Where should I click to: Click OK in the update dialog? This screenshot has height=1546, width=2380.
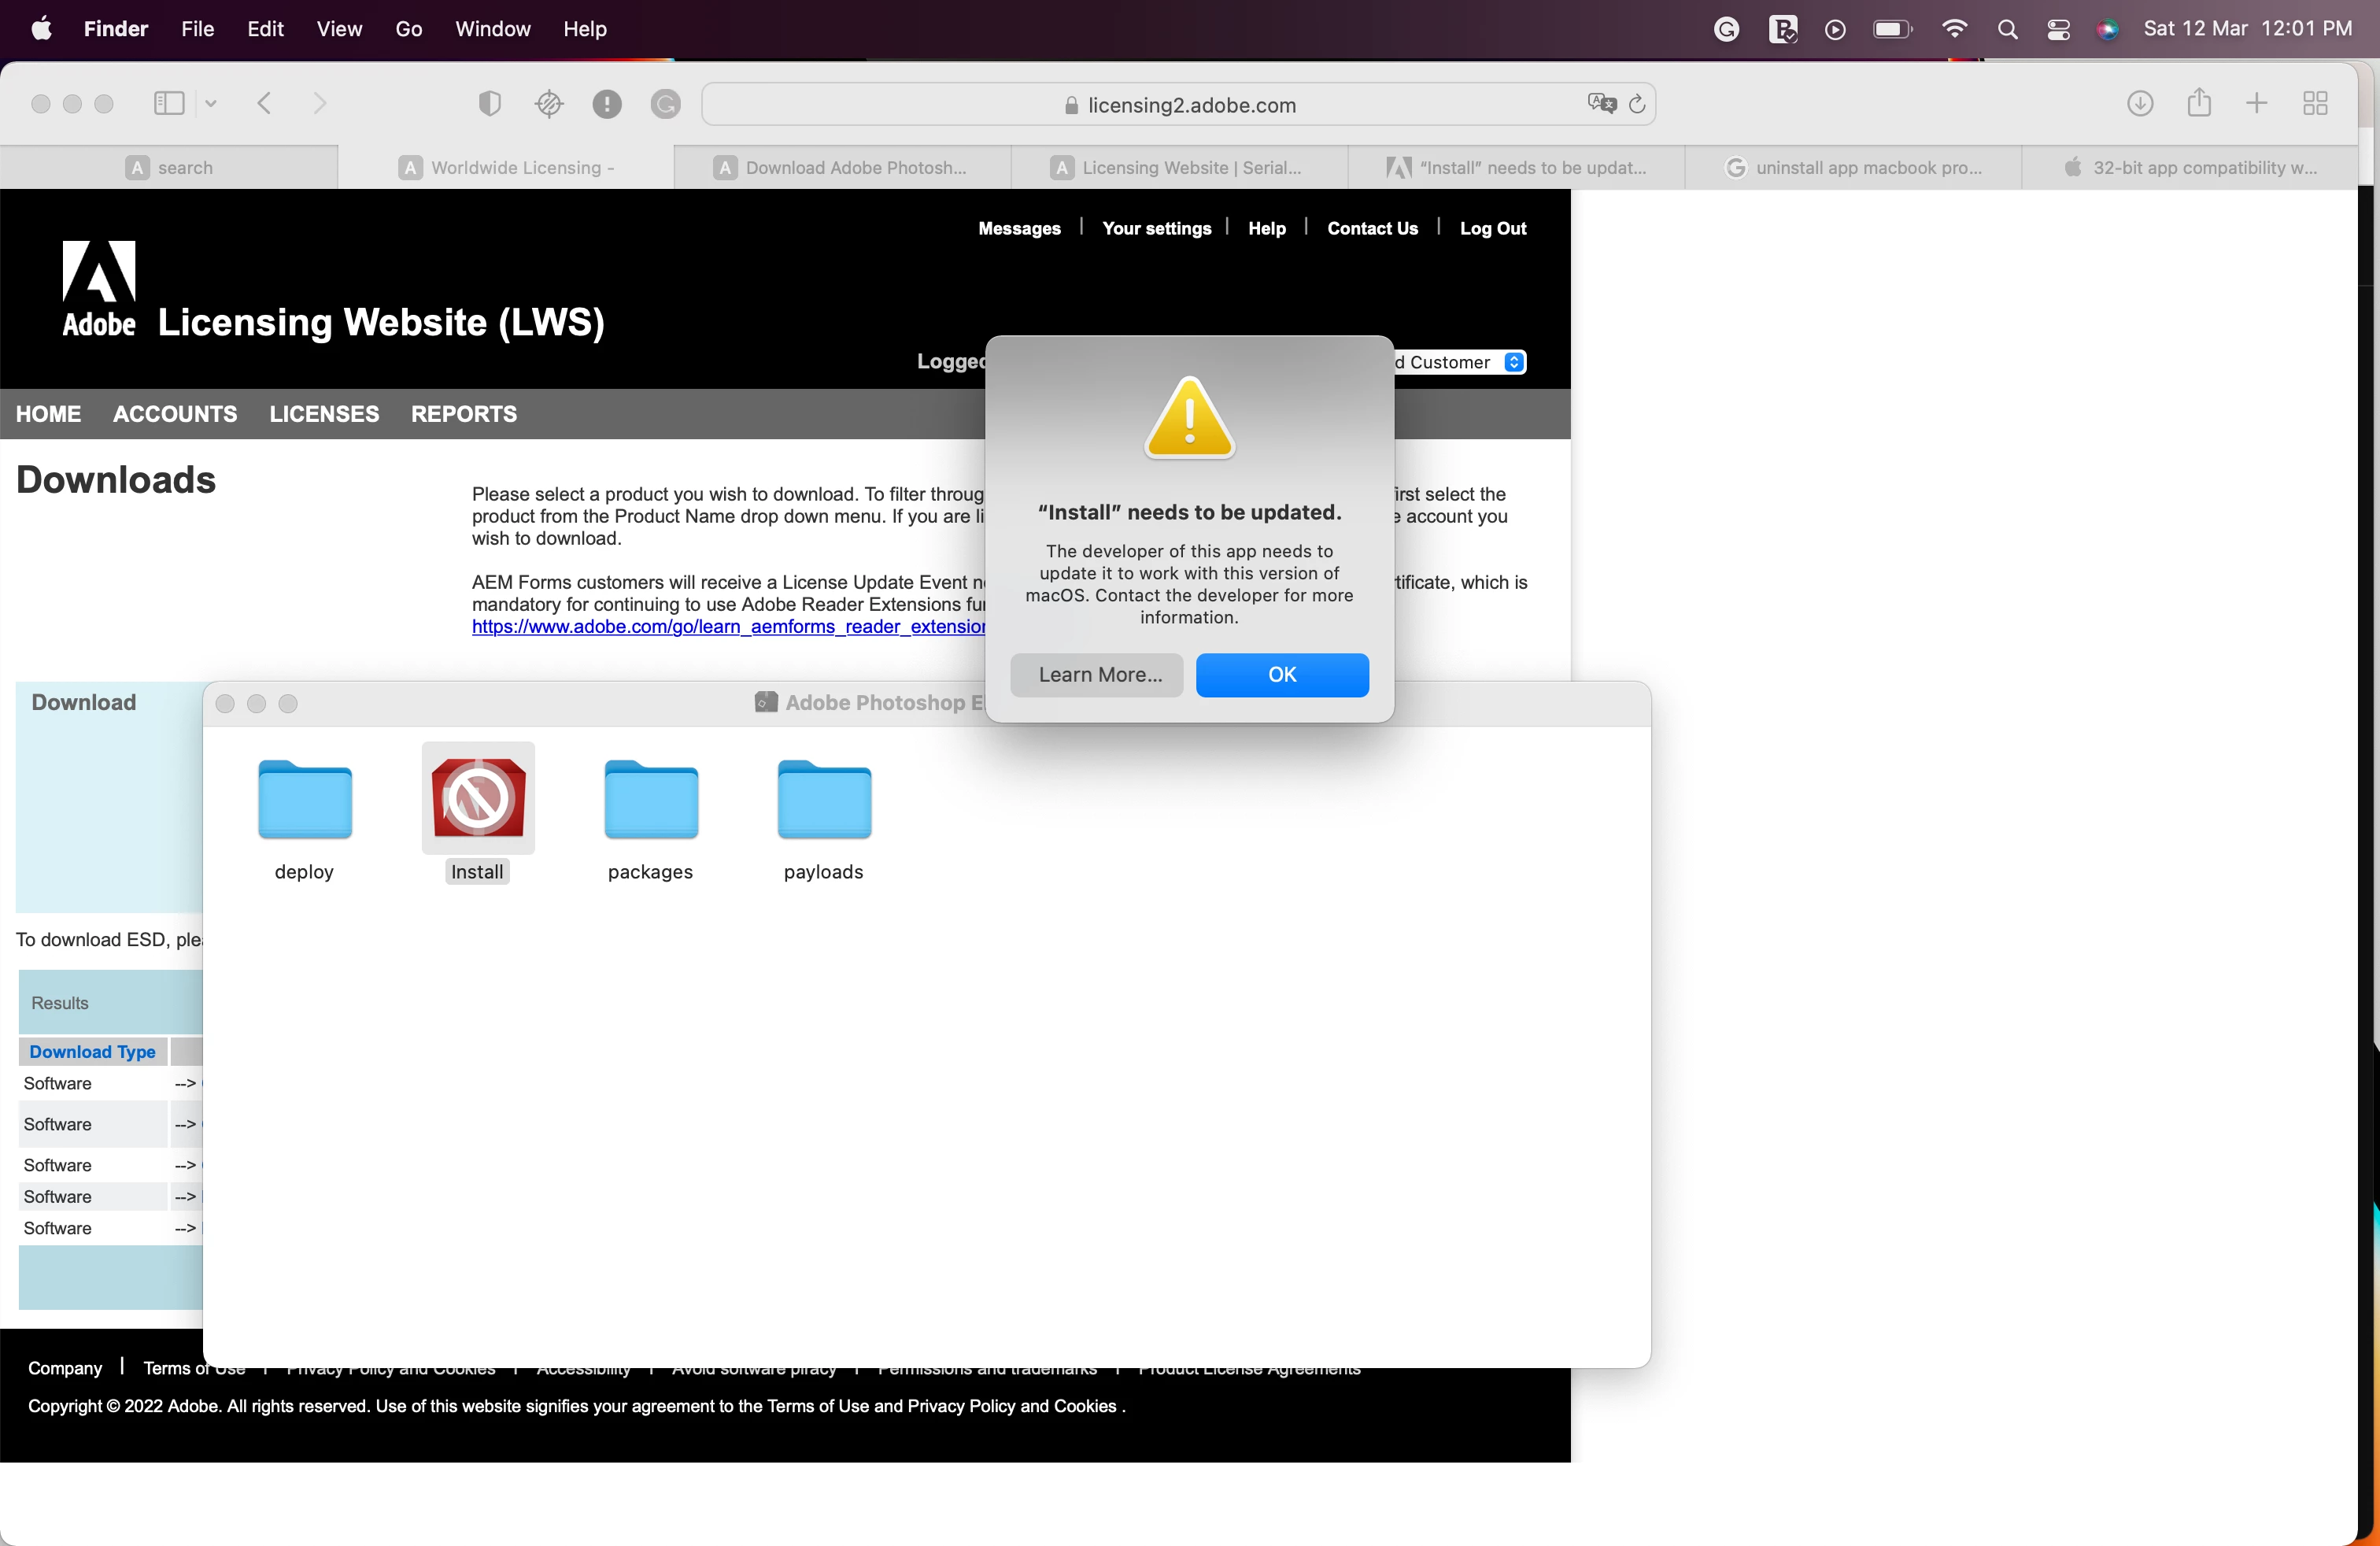[x=1282, y=675]
